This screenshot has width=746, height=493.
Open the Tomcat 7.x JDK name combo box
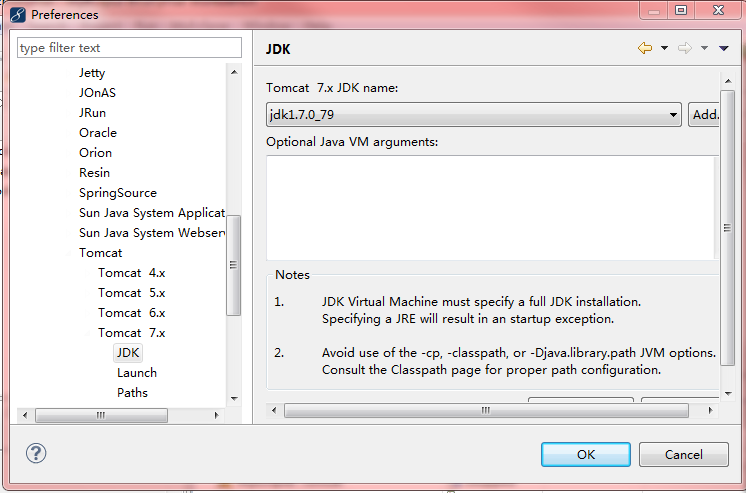(x=473, y=115)
